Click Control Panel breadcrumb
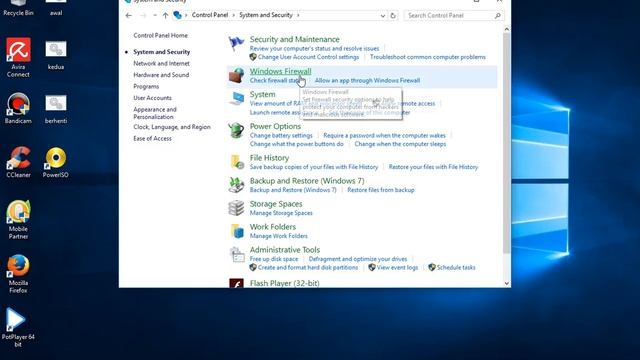The width and height of the screenshot is (640, 360). tap(210, 15)
